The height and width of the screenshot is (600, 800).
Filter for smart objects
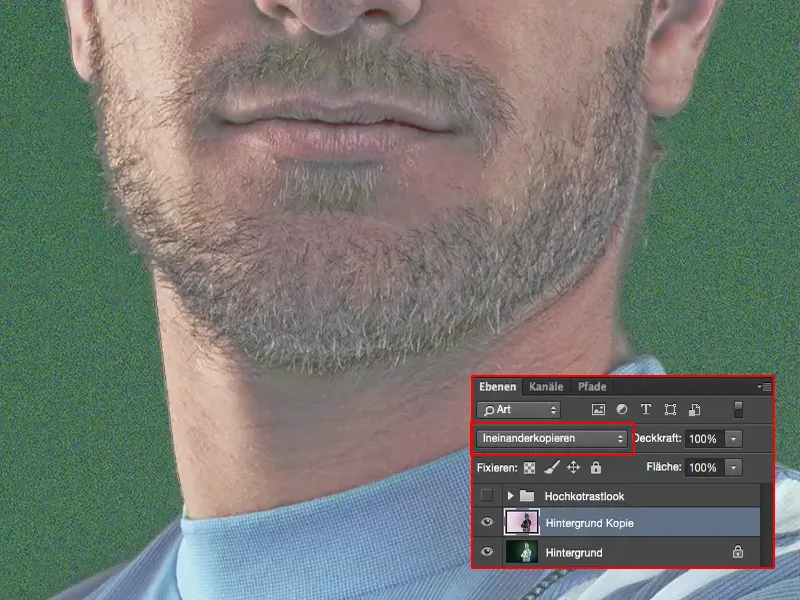pyautogui.click(x=694, y=409)
